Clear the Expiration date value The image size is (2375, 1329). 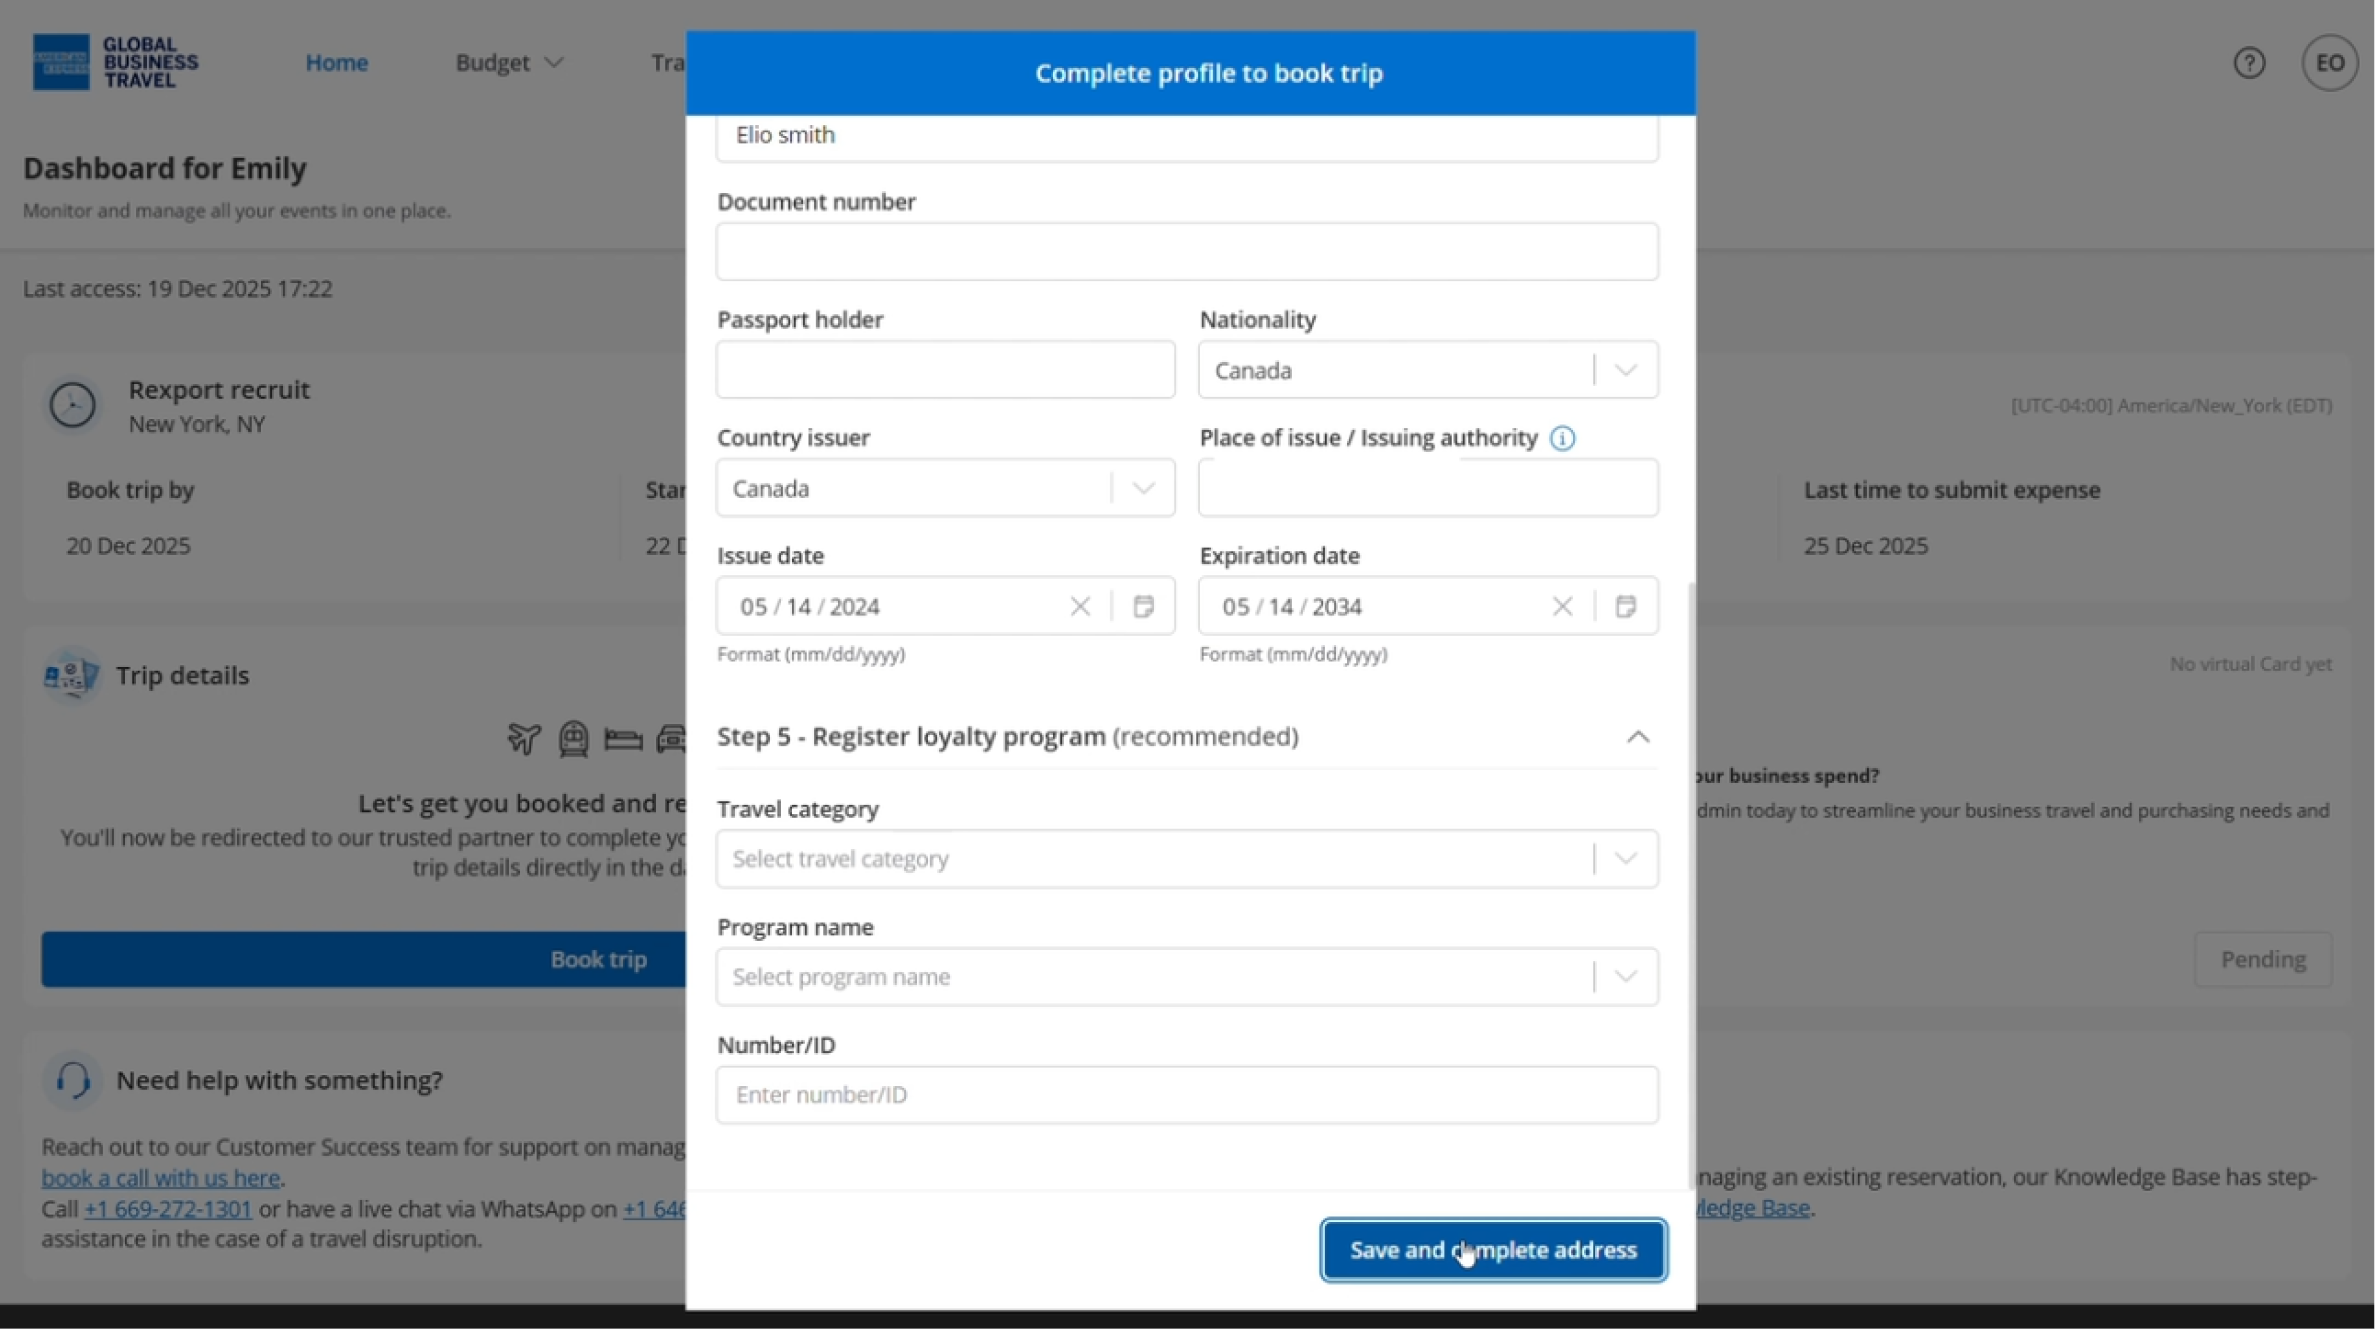coord(1562,606)
